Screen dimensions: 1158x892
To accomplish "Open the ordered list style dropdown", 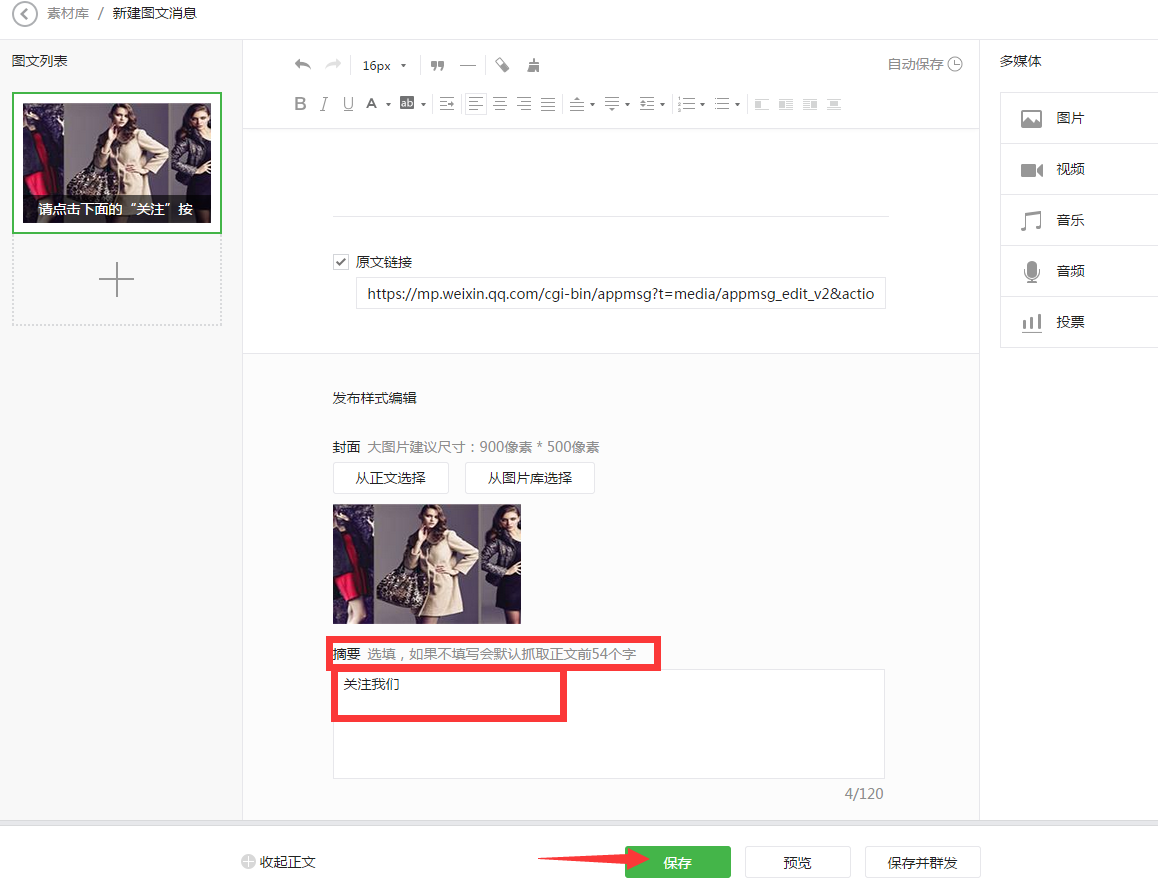I will point(703,104).
